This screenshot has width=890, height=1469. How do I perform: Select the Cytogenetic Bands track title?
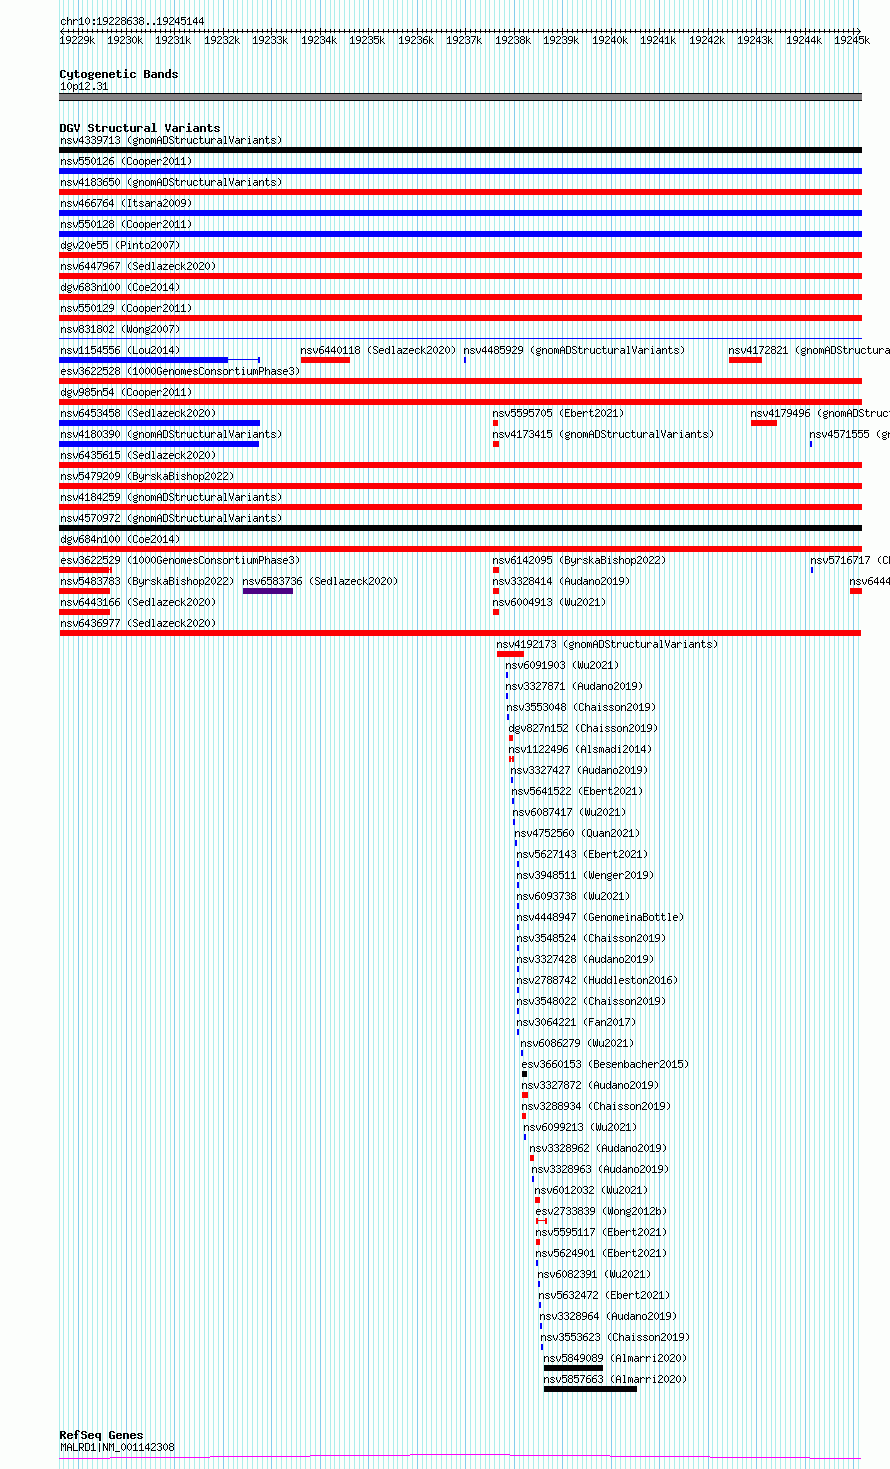(x=119, y=74)
